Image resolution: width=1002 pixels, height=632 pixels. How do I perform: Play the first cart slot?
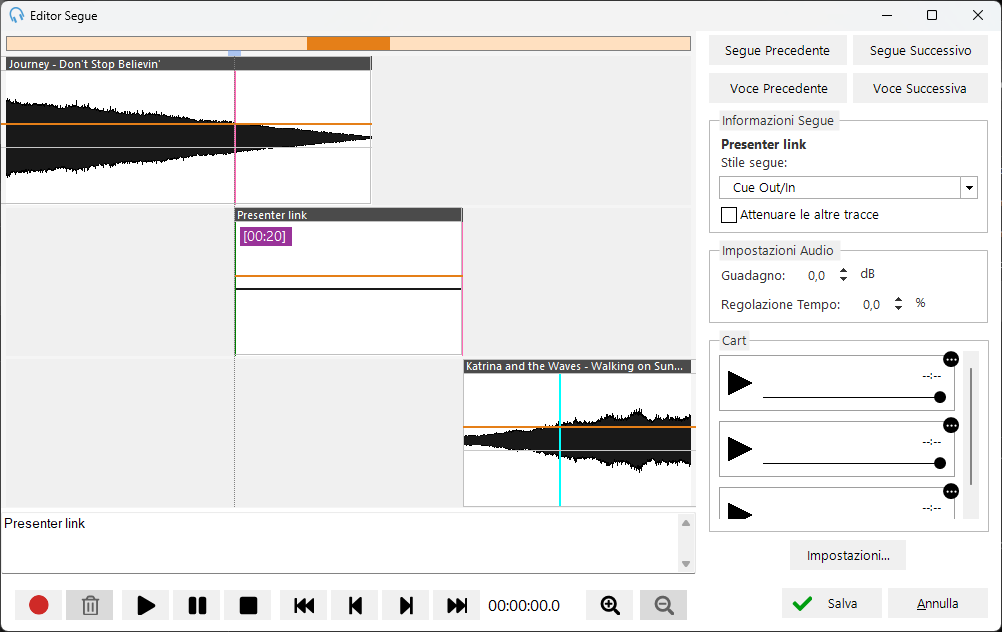pos(740,383)
